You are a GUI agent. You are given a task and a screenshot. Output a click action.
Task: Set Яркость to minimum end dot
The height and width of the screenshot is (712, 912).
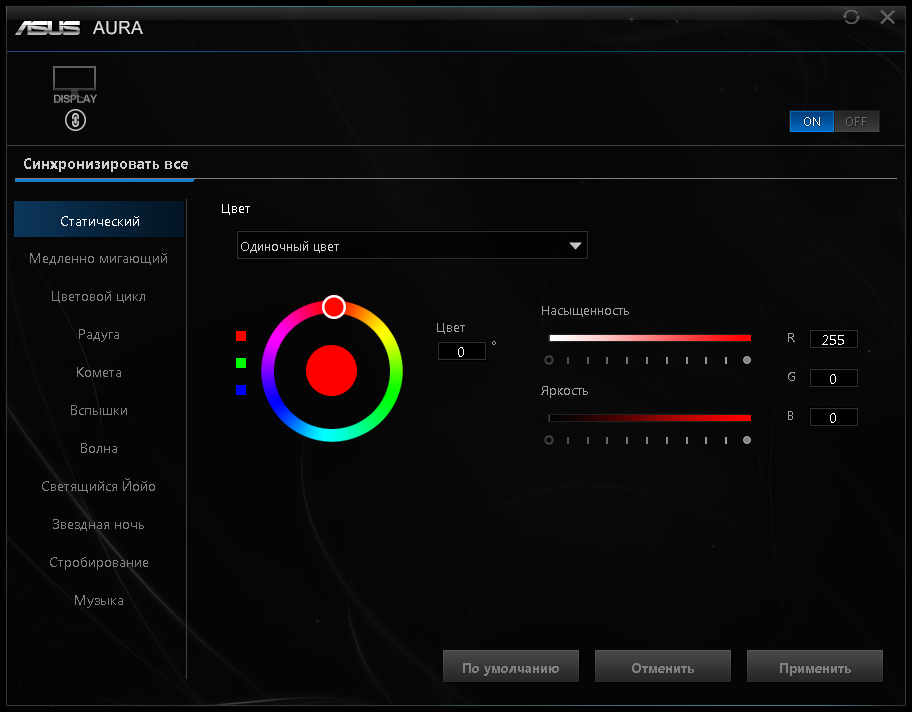(548, 440)
